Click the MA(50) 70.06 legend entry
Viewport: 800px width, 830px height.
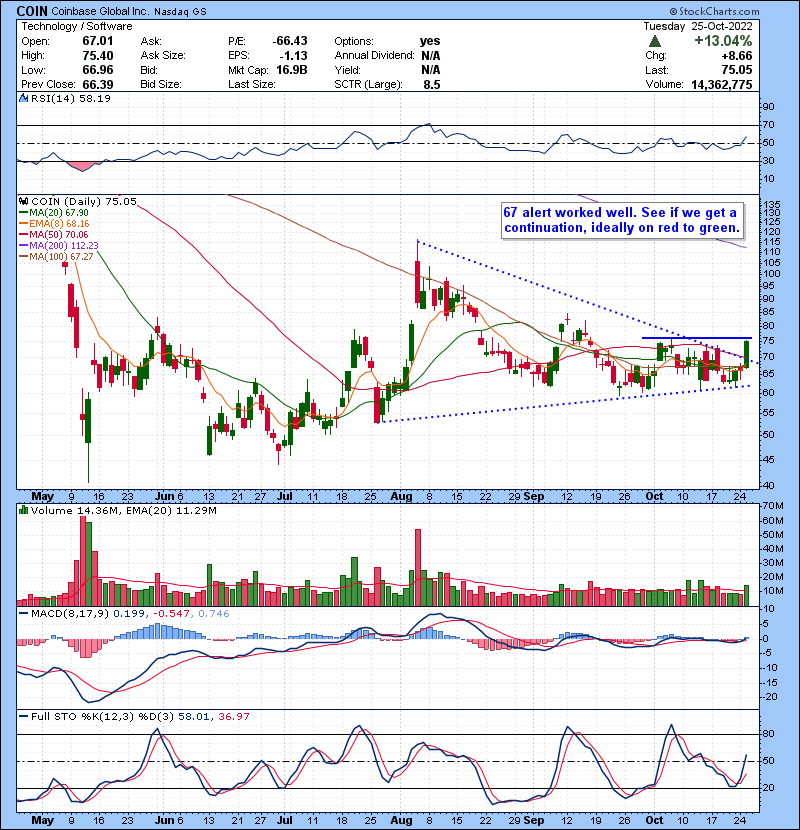[55, 234]
